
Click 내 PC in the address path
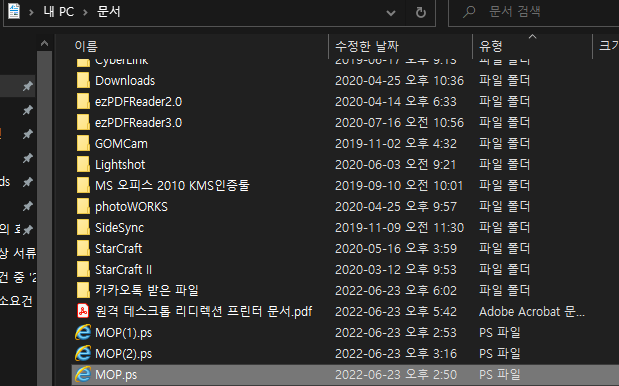tap(59, 12)
